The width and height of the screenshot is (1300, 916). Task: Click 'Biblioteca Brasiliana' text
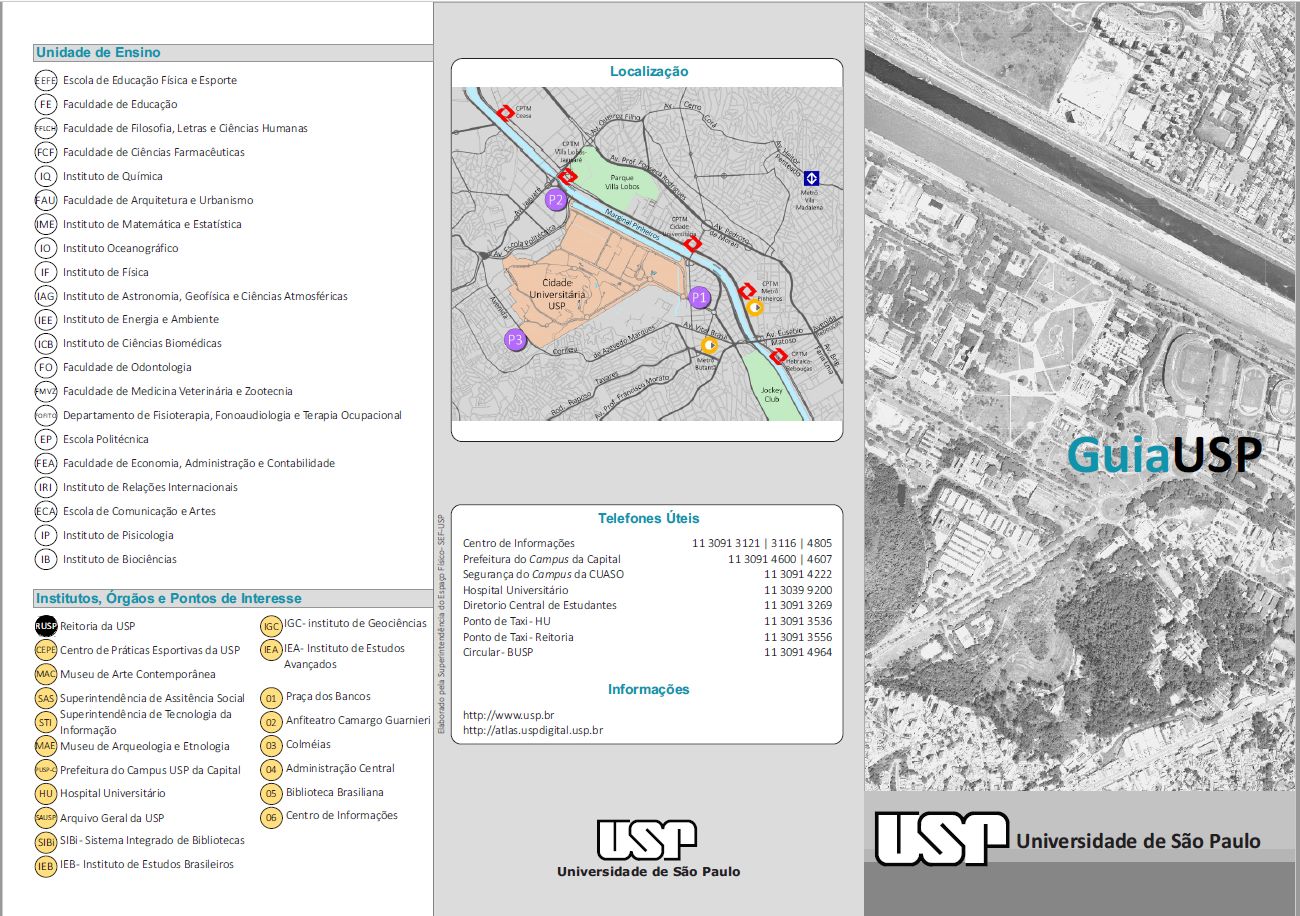click(335, 792)
